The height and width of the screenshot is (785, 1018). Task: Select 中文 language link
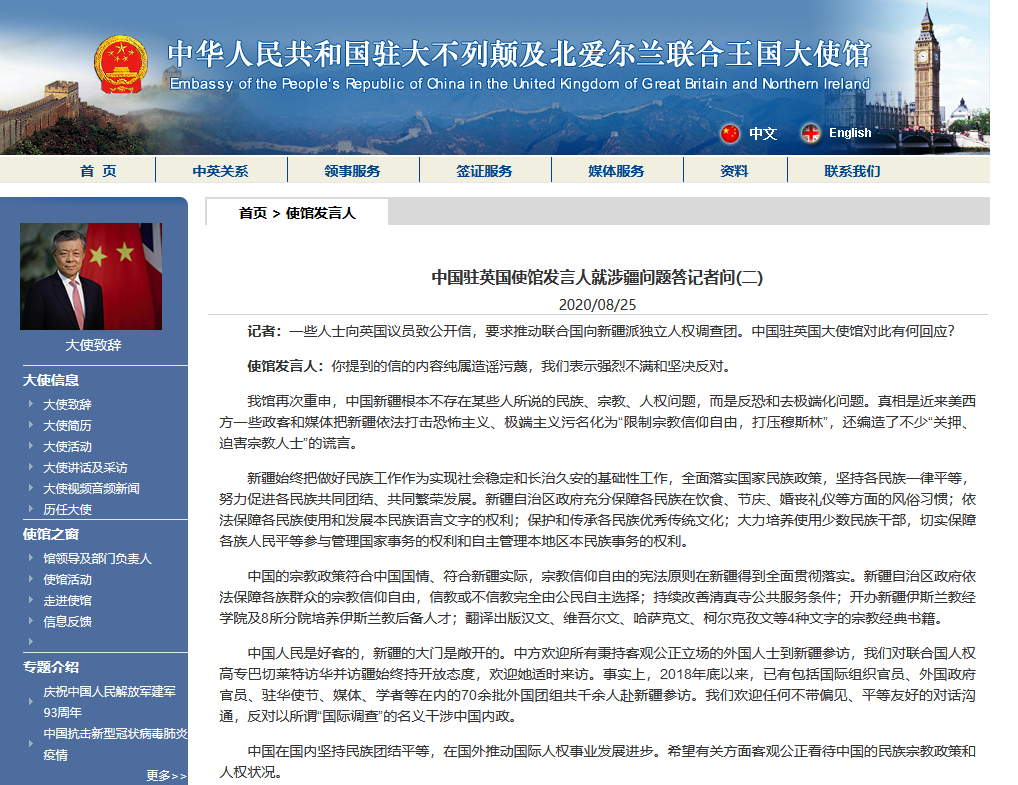[762, 133]
